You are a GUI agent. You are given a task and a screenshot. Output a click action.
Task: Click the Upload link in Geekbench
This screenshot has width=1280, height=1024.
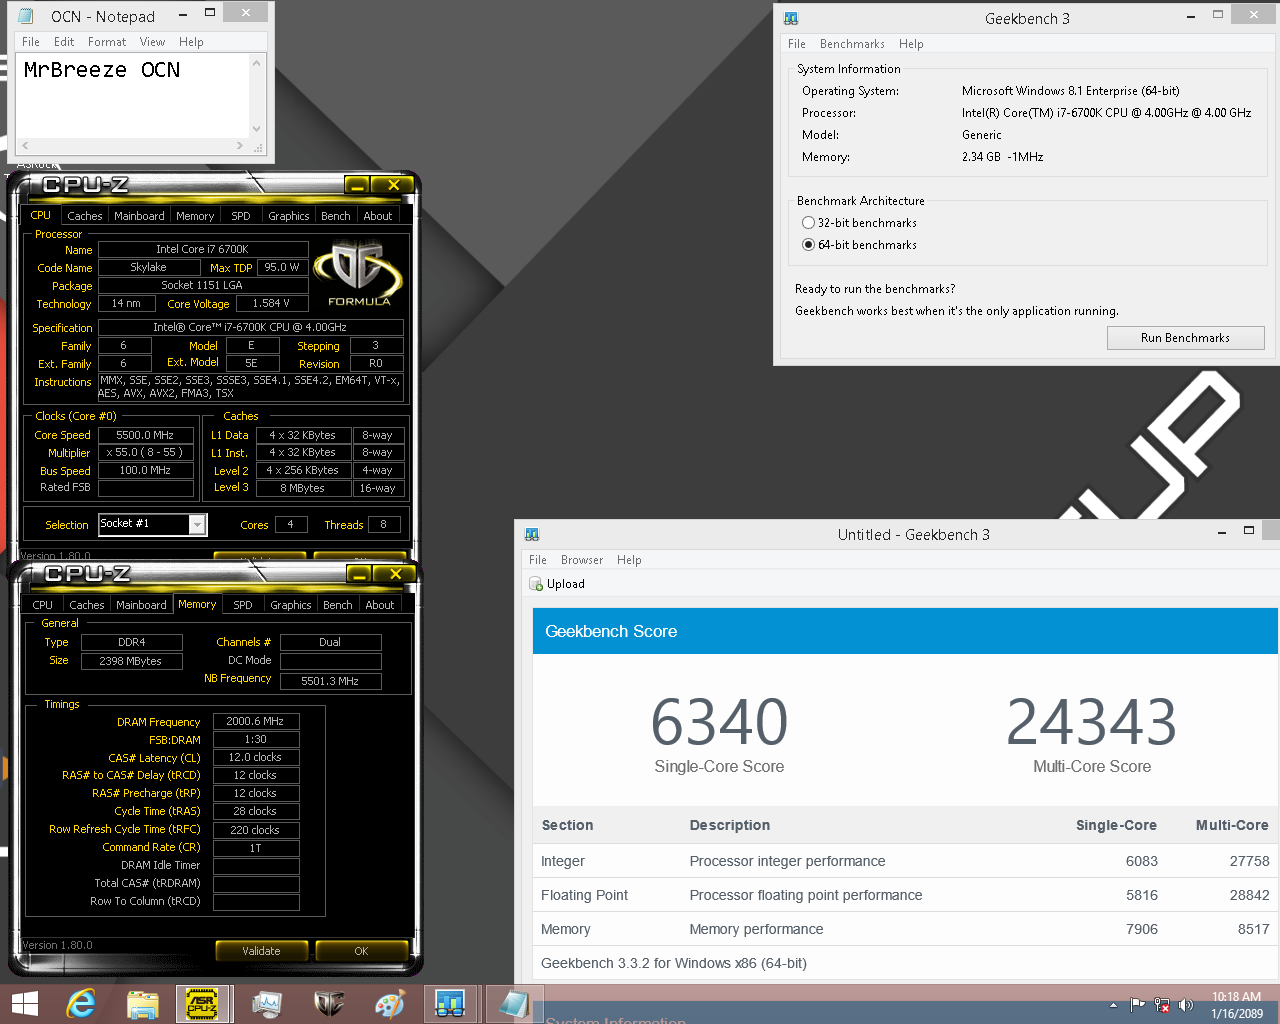click(565, 584)
